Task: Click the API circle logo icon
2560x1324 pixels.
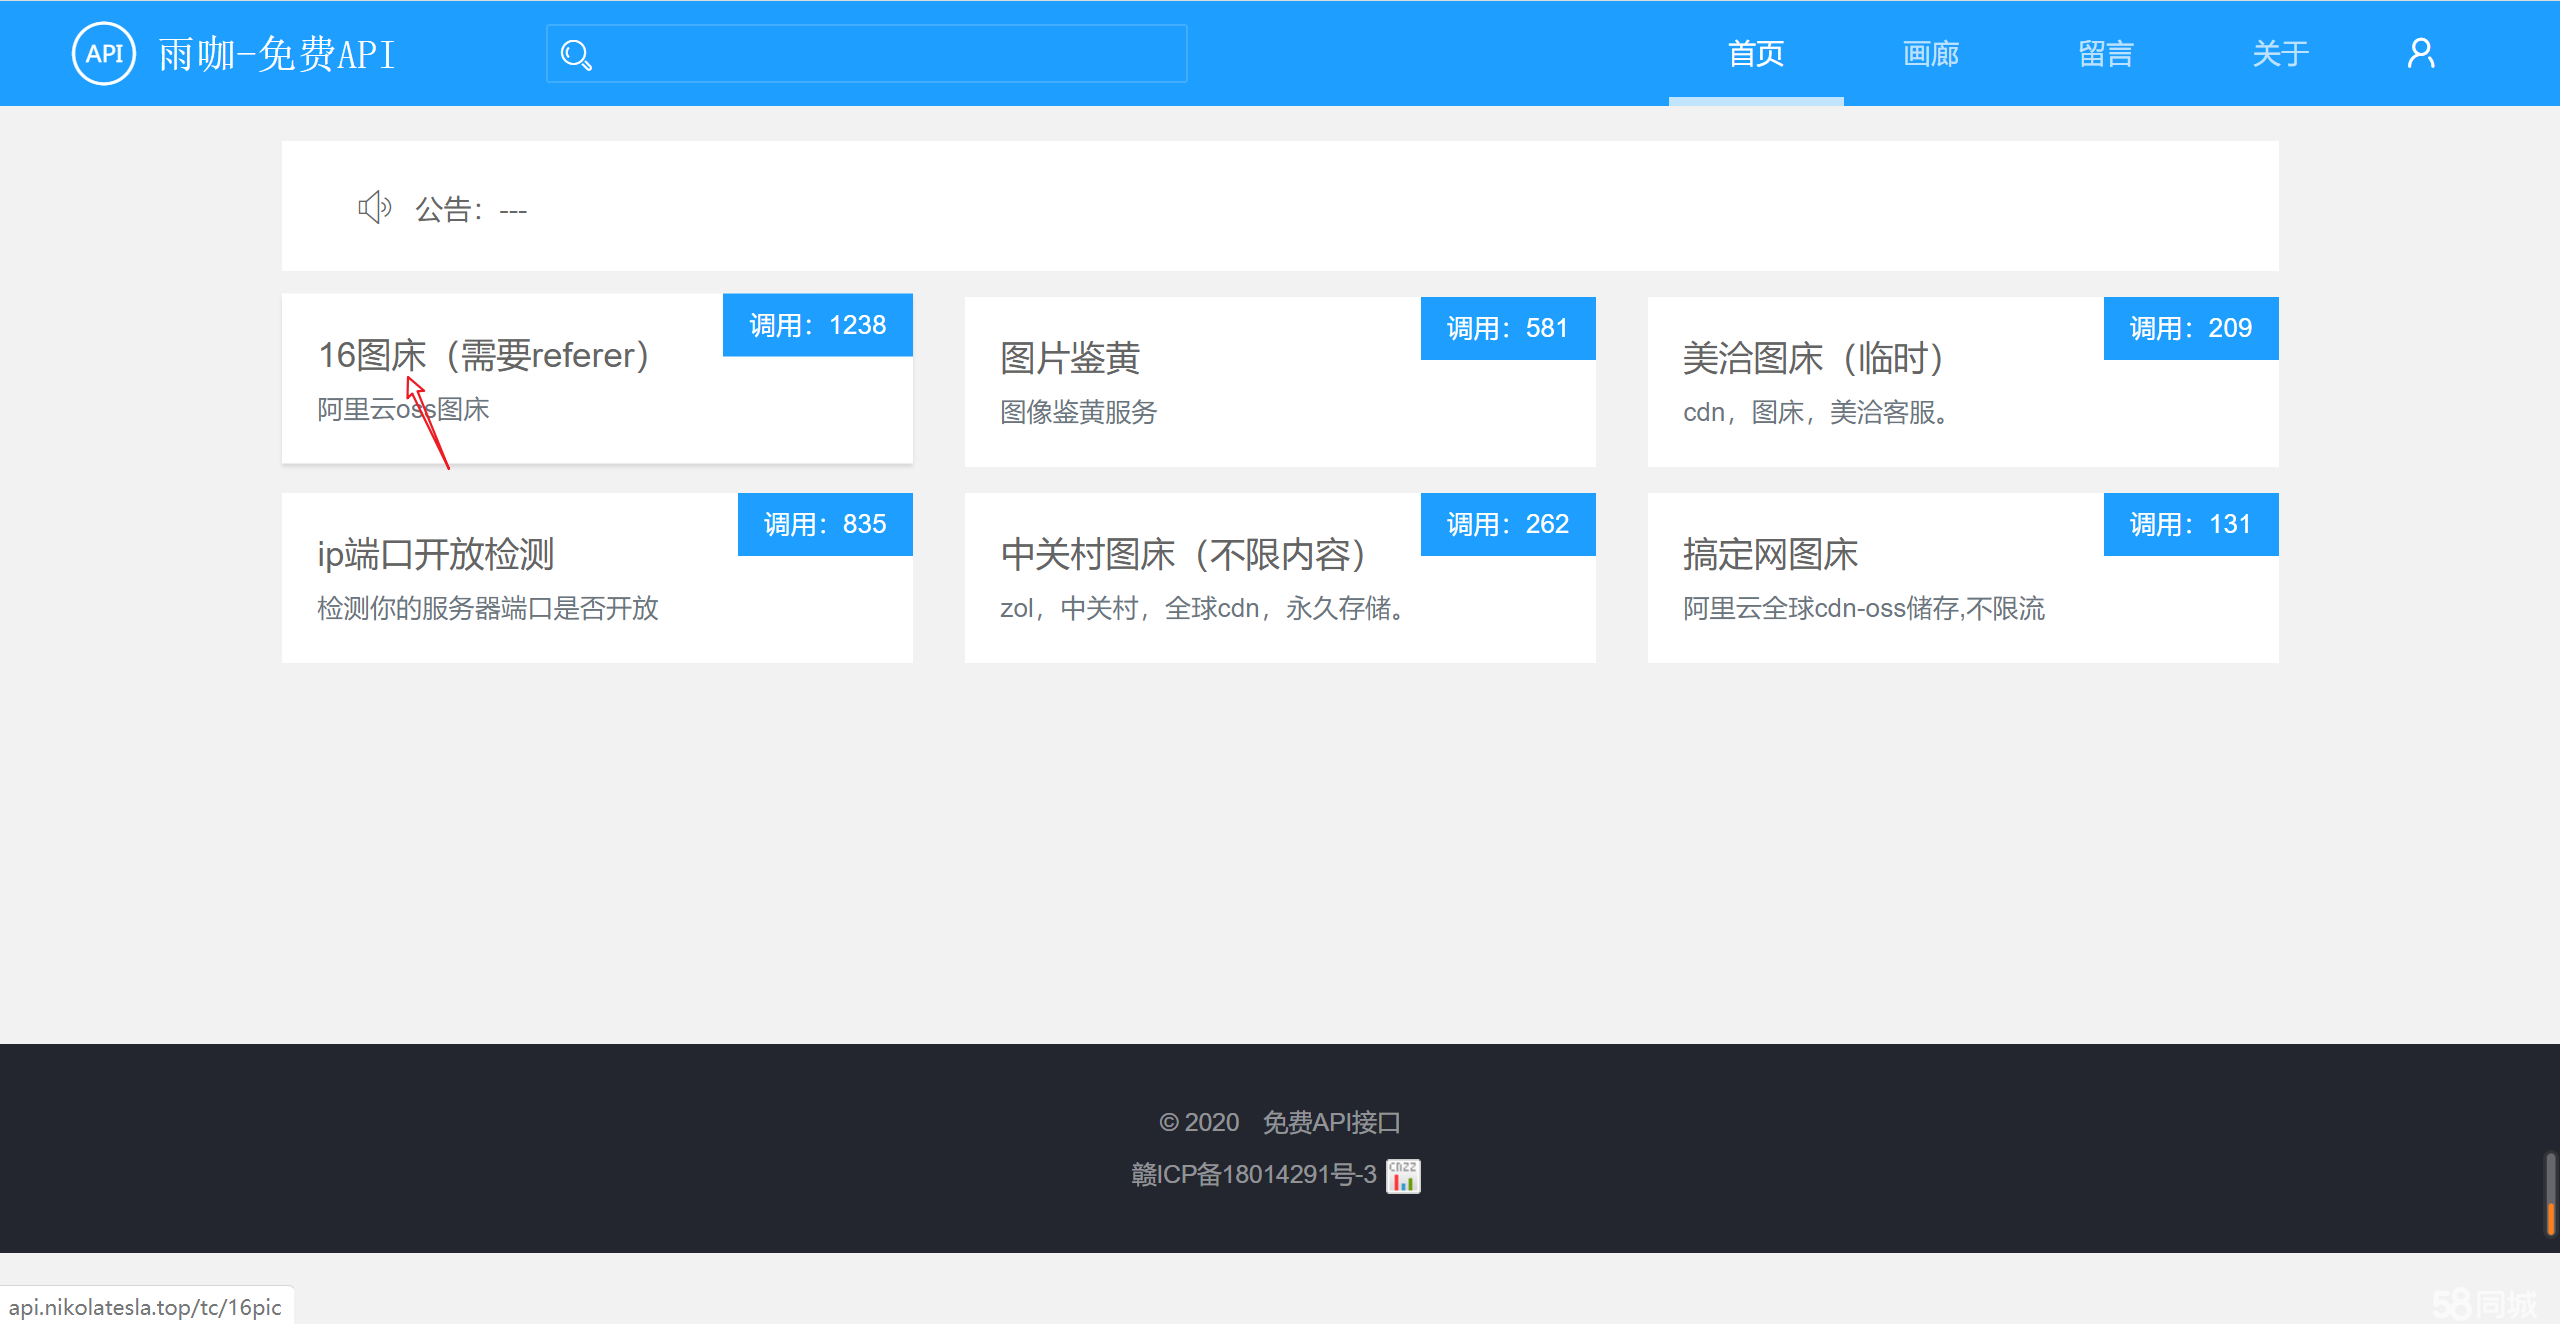Action: coord(104,54)
